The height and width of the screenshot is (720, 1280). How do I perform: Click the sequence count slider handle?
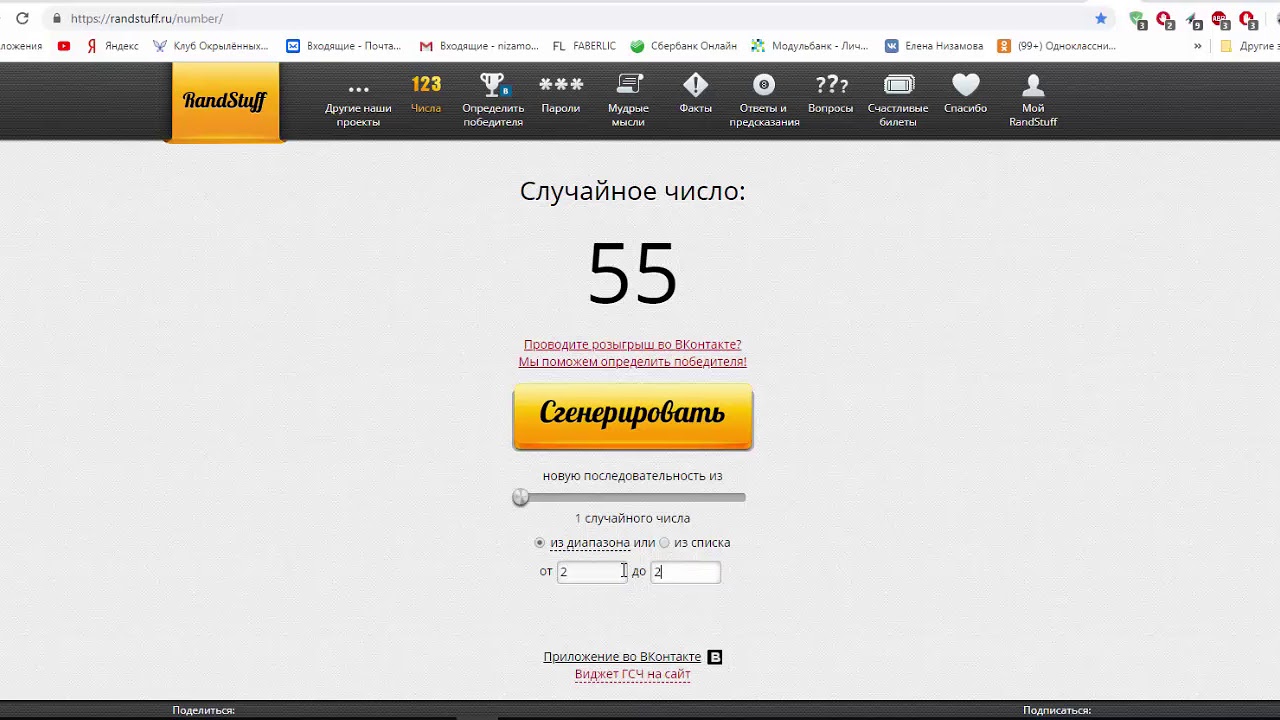click(520, 497)
